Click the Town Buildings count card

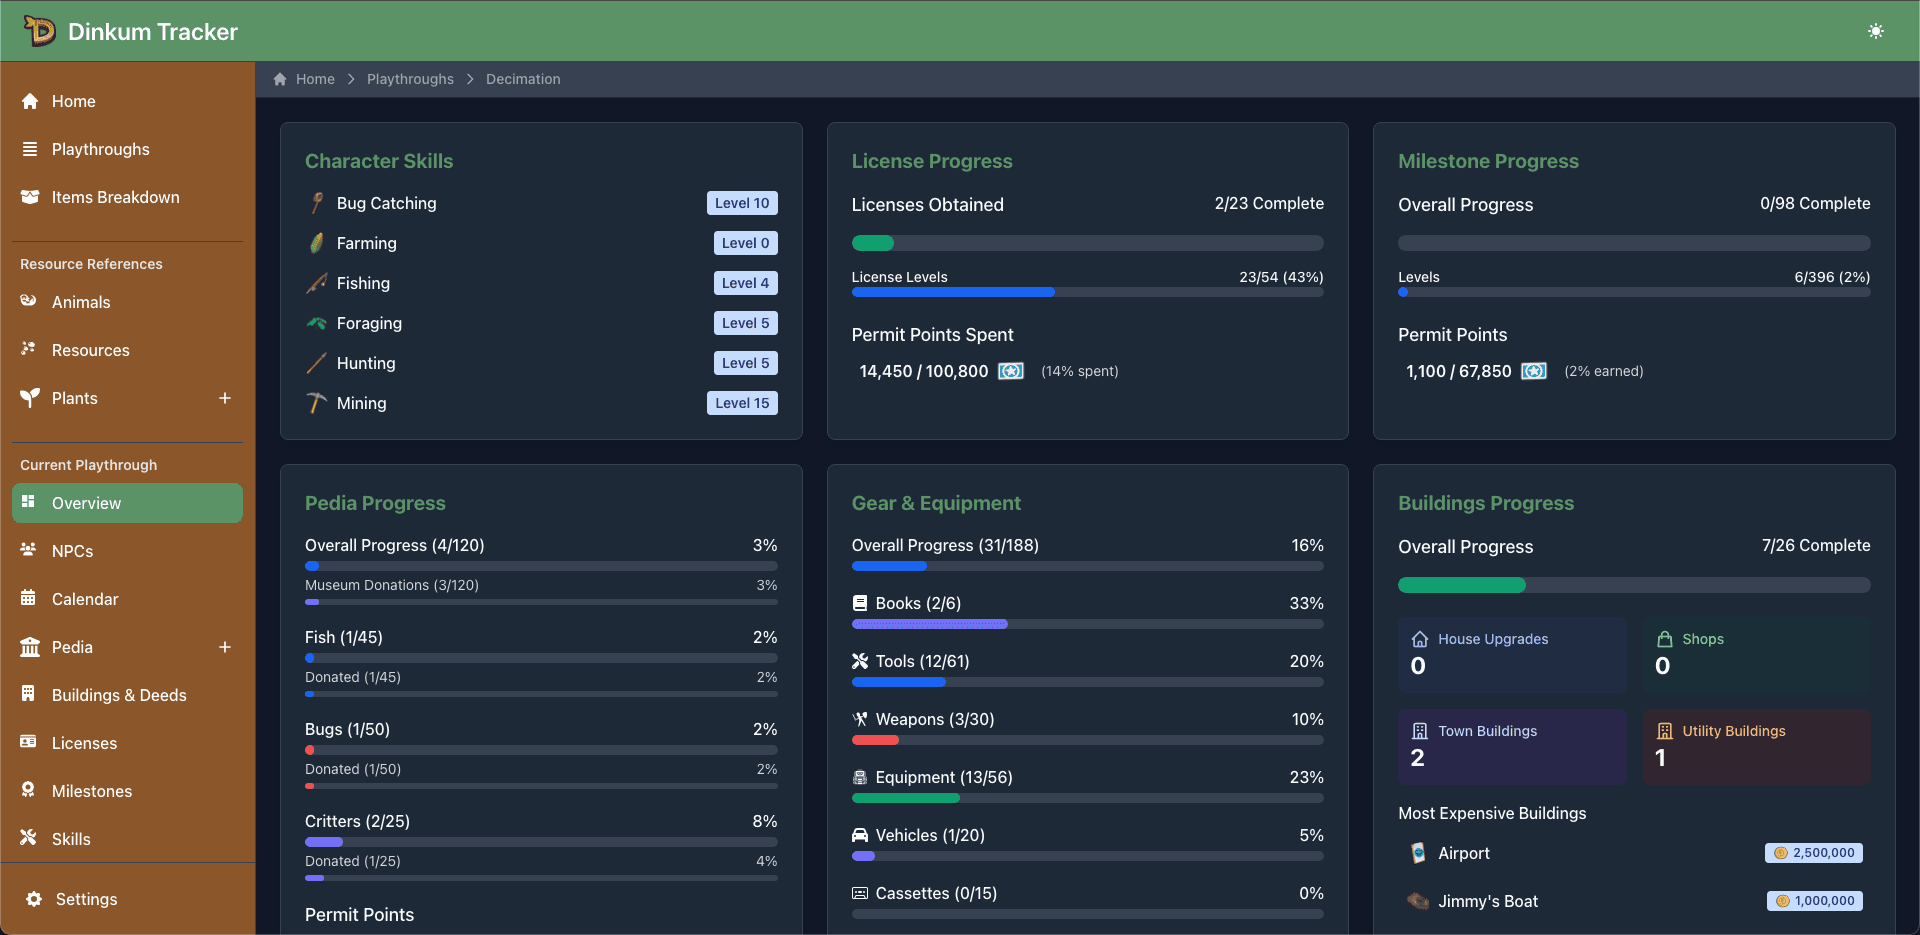click(1511, 747)
